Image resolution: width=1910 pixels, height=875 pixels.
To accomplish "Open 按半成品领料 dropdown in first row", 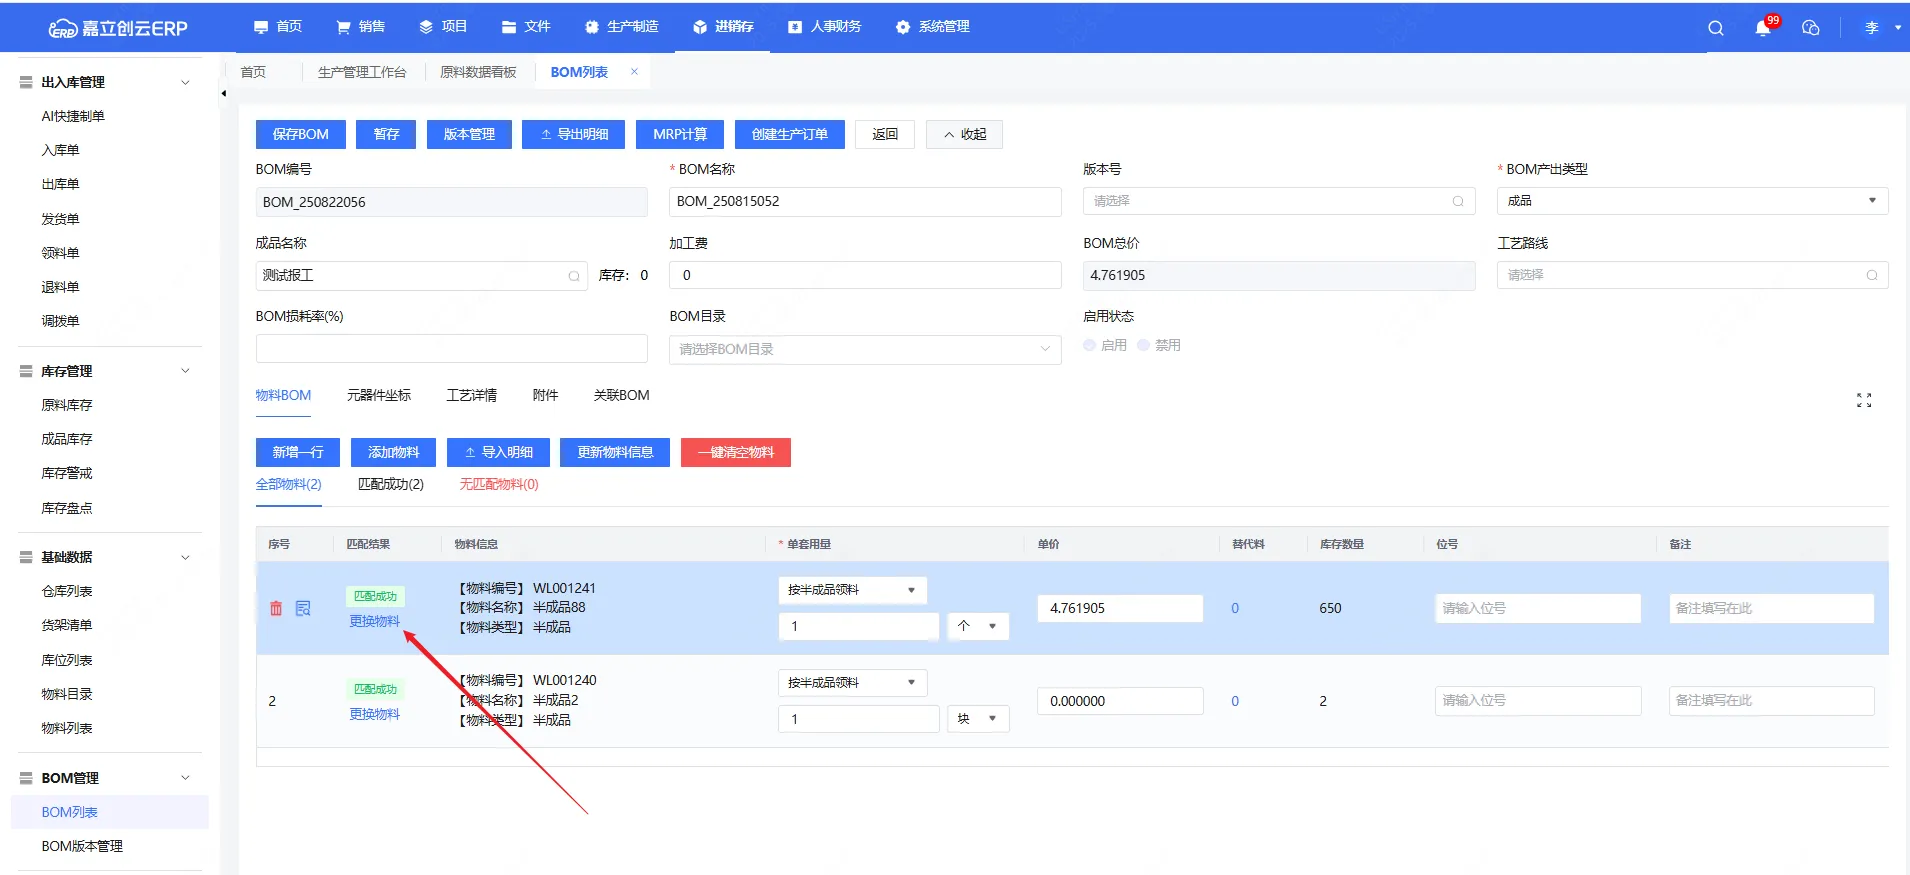I will tap(852, 590).
